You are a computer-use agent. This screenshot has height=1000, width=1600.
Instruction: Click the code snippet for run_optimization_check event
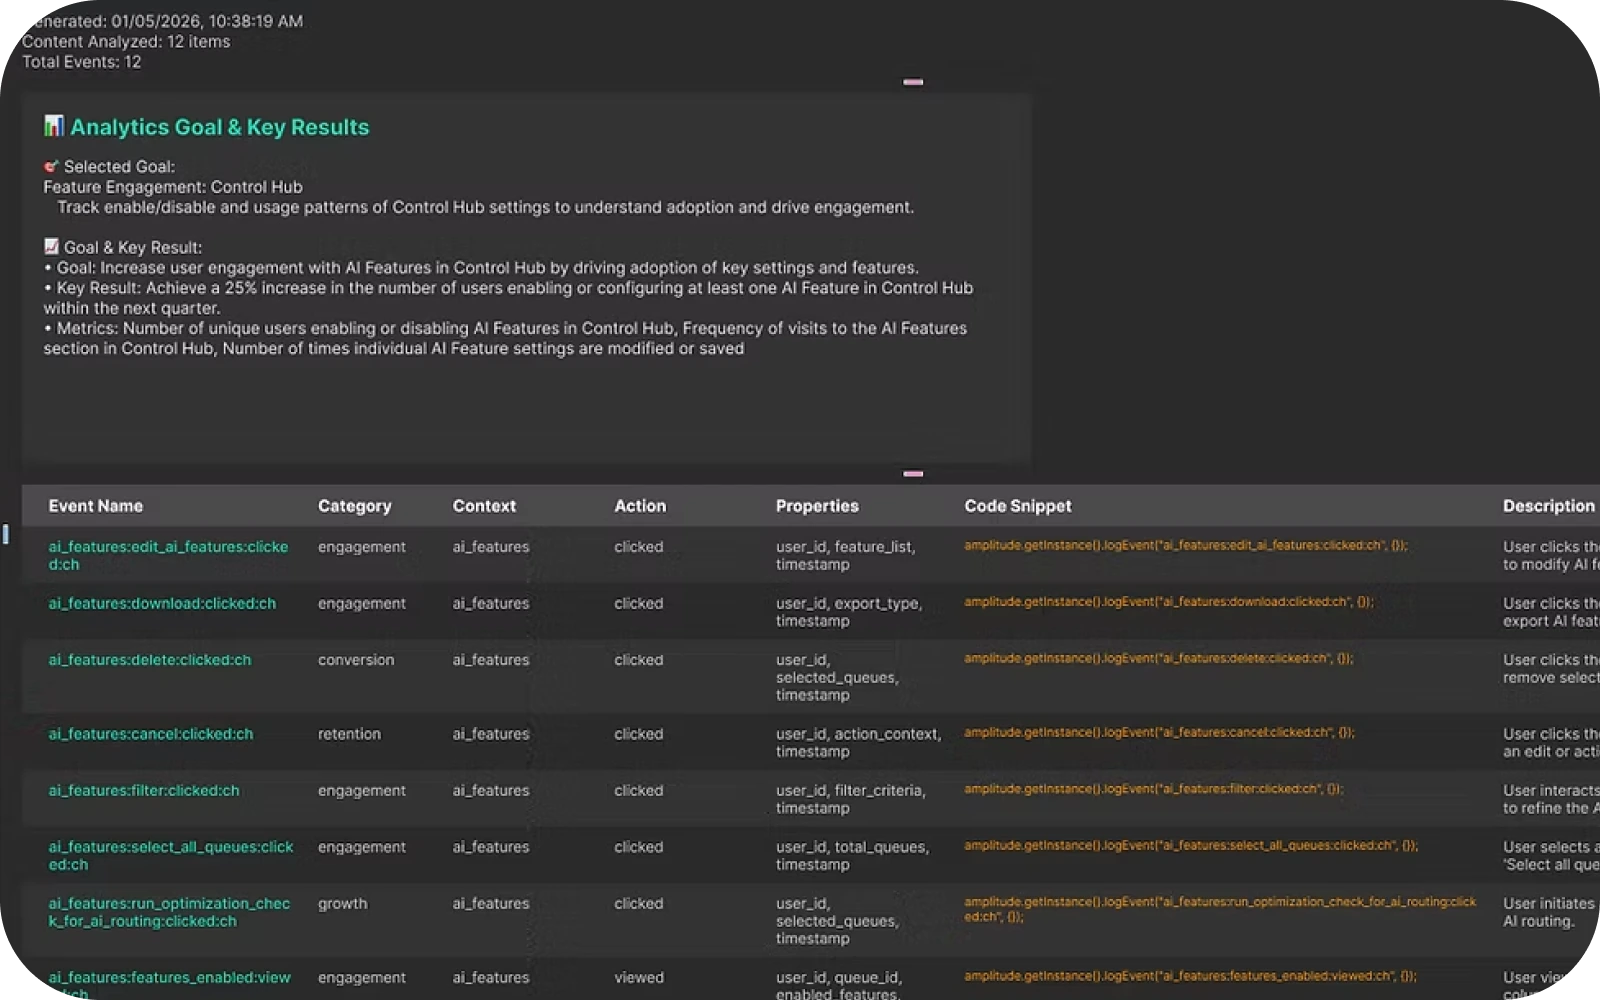pos(1220,909)
